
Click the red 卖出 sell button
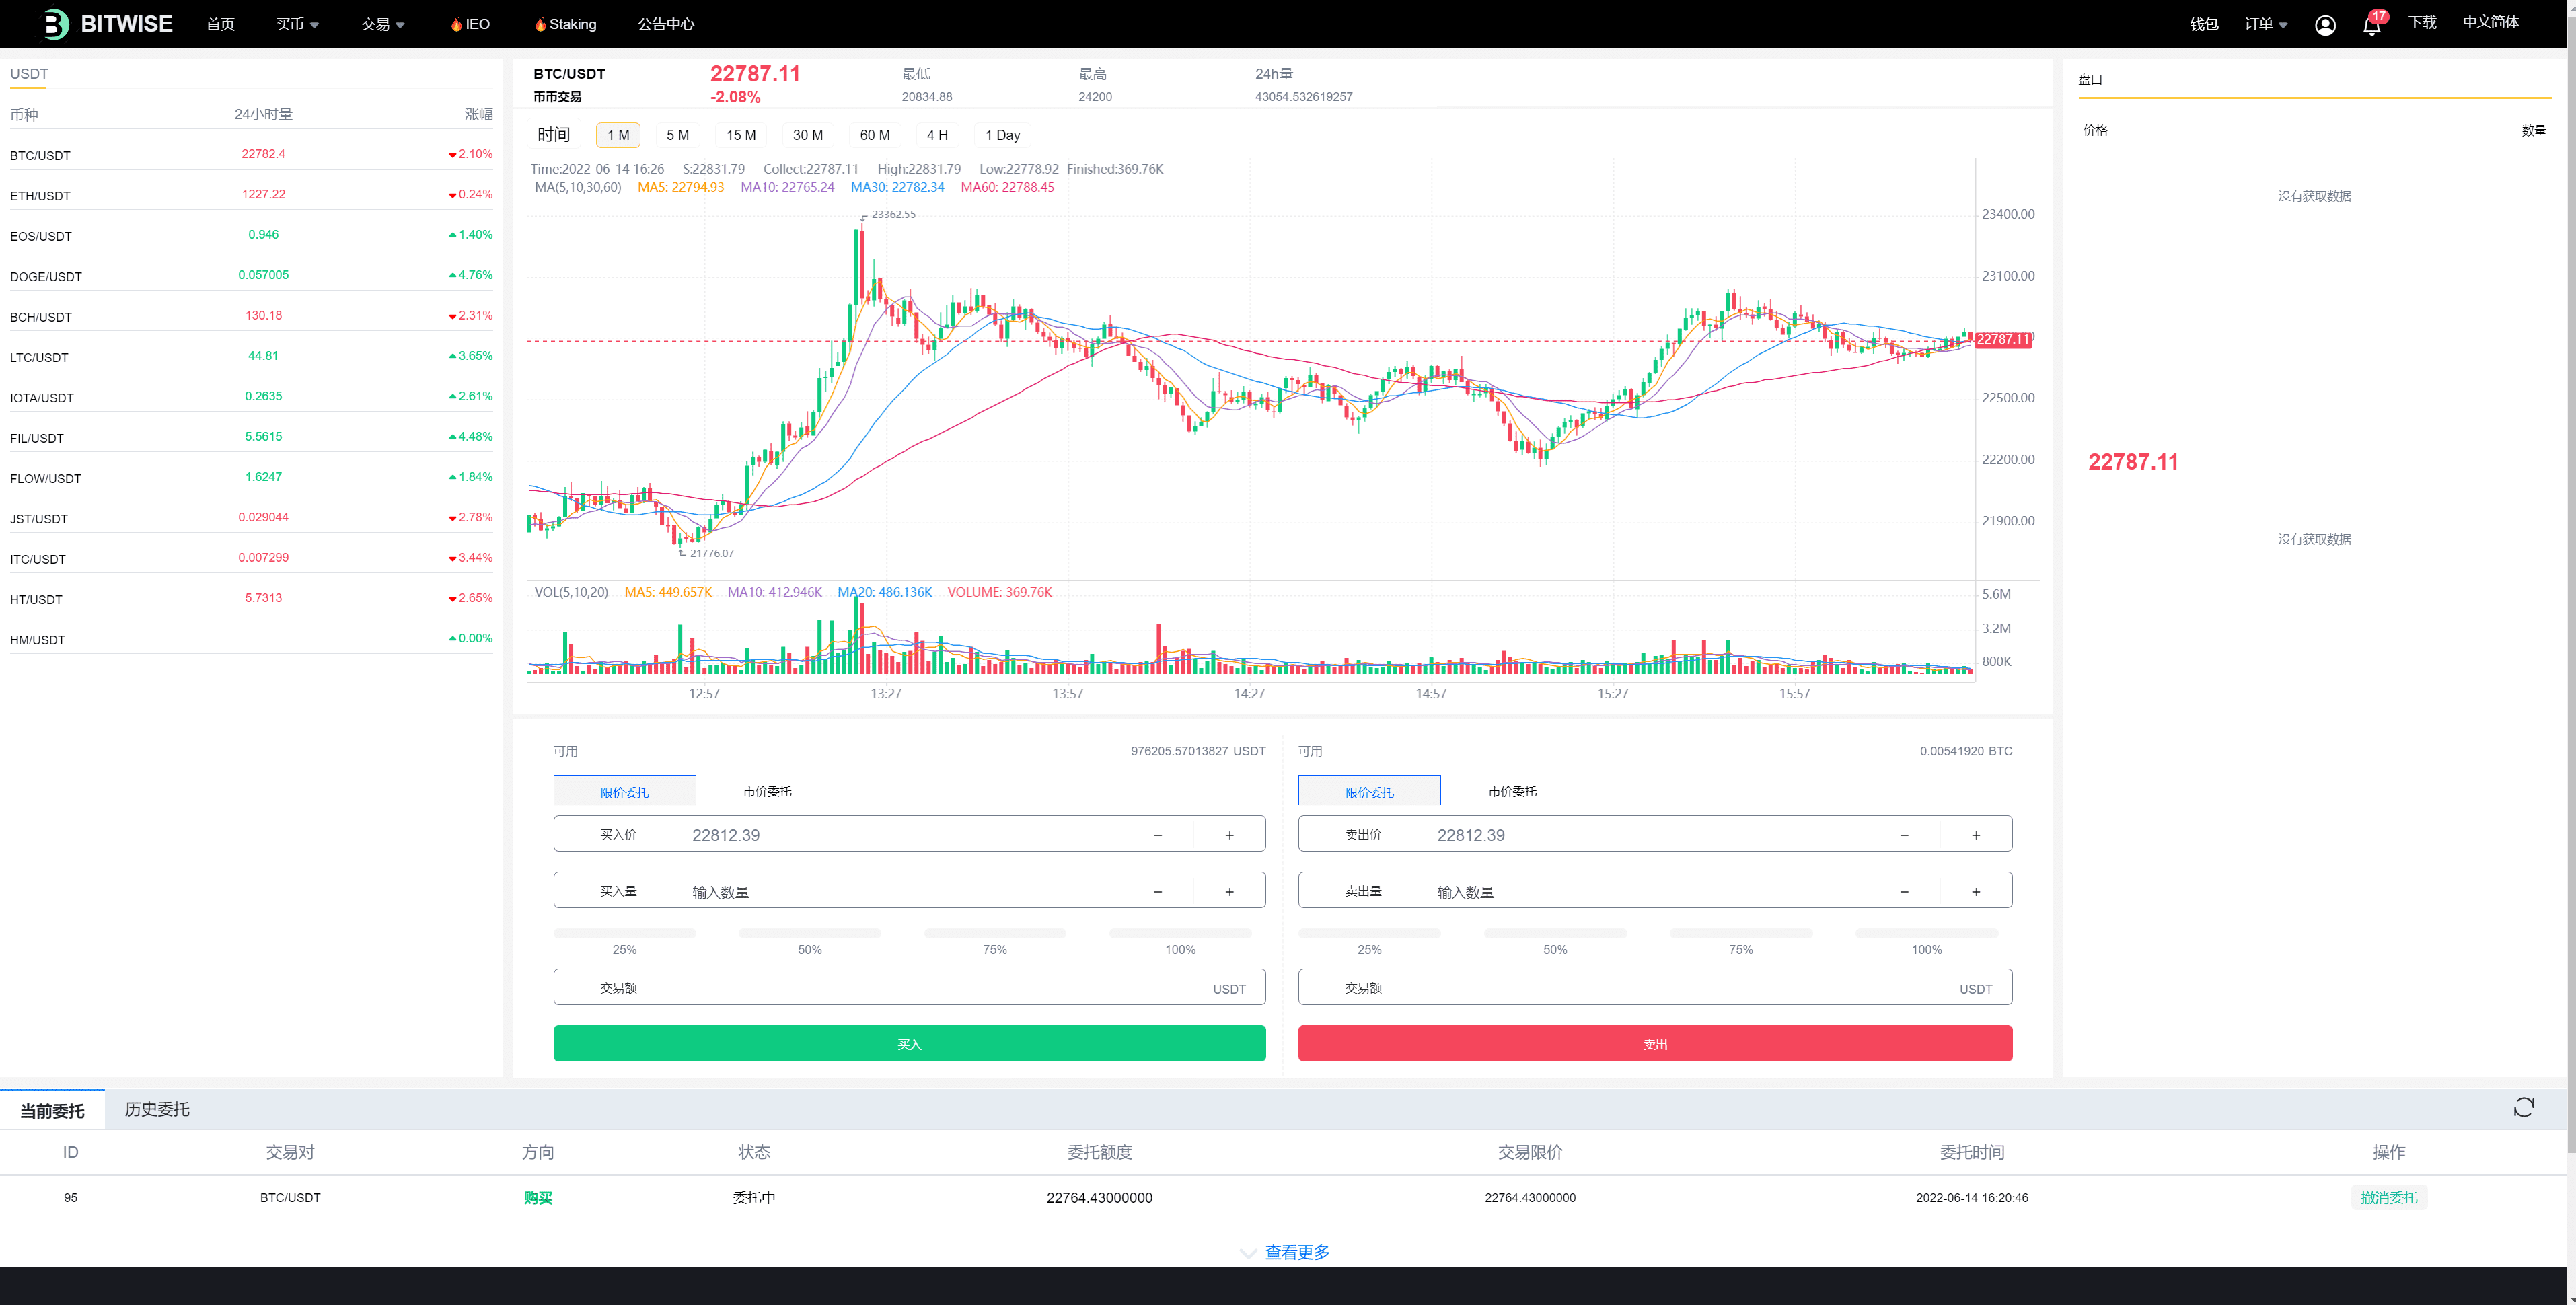pyautogui.click(x=1655, y=1043)
